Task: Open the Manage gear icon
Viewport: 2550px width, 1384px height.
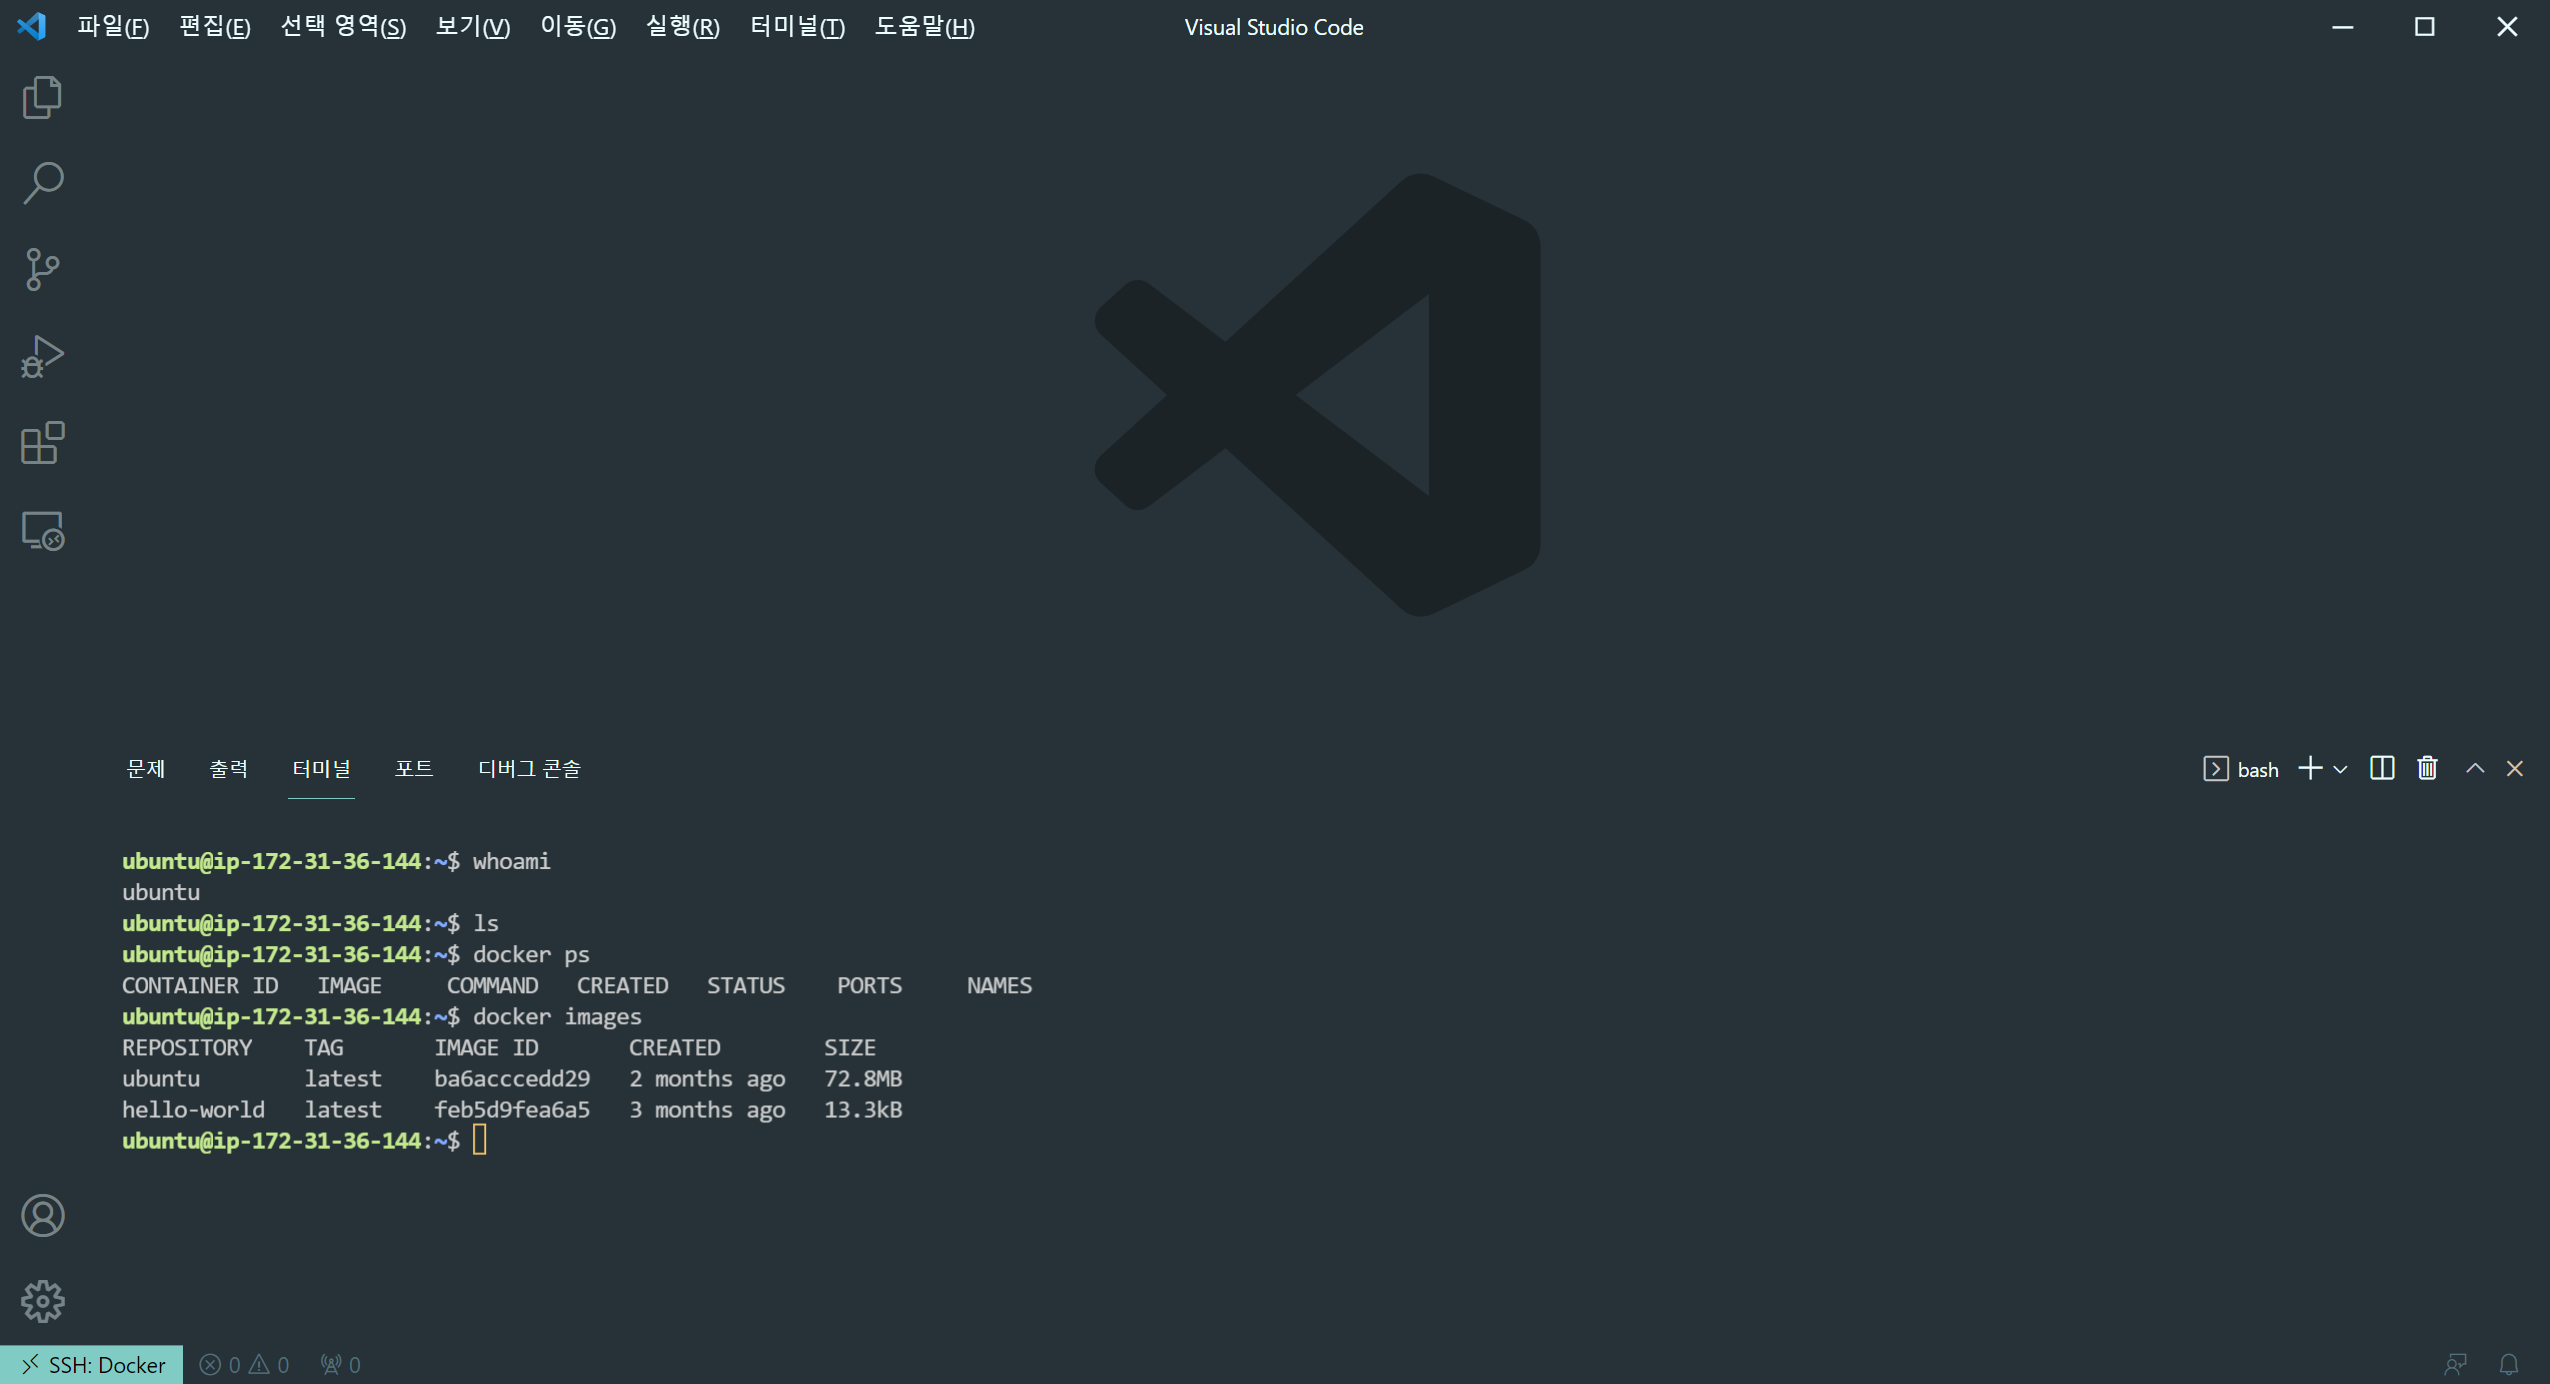Action: [42, 1301]
